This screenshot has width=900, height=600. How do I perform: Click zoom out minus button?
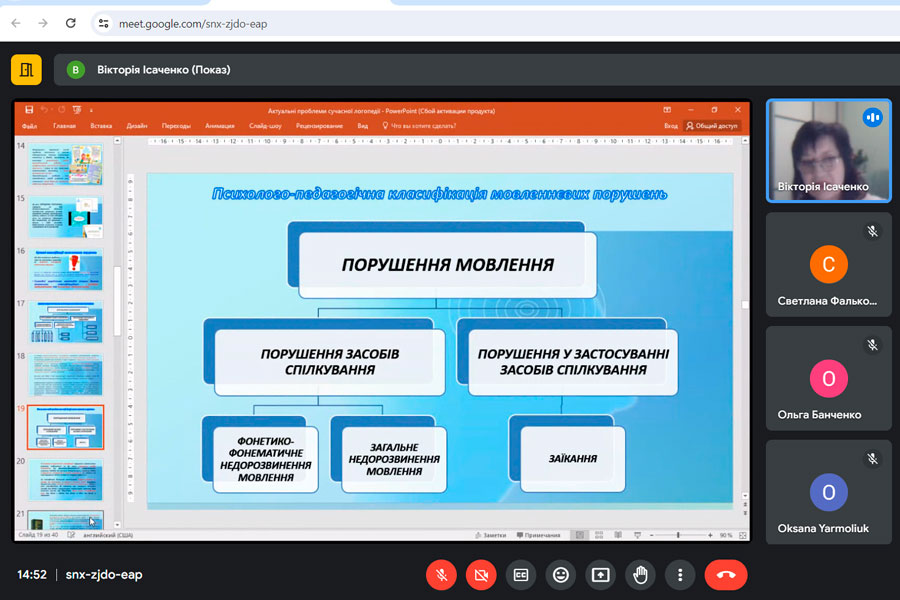point(651,535)
